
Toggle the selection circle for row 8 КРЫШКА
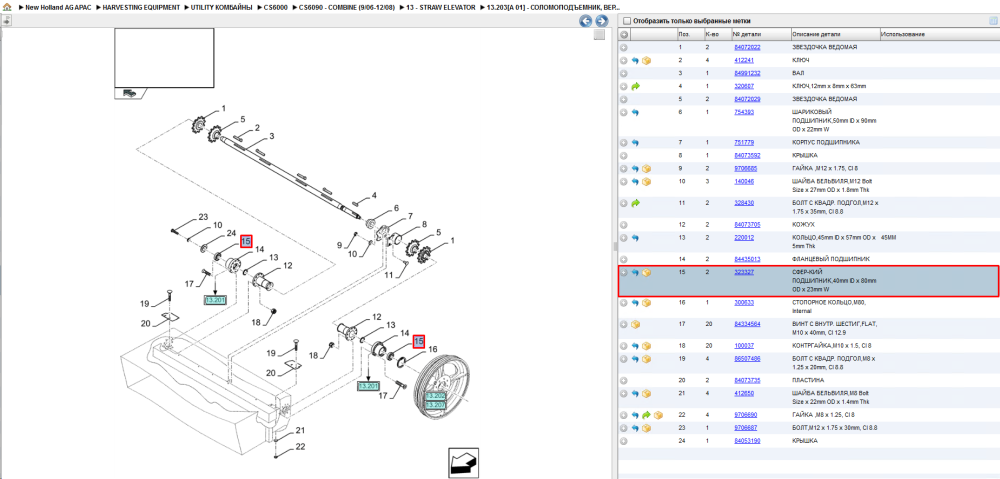[x=624, y=155]
